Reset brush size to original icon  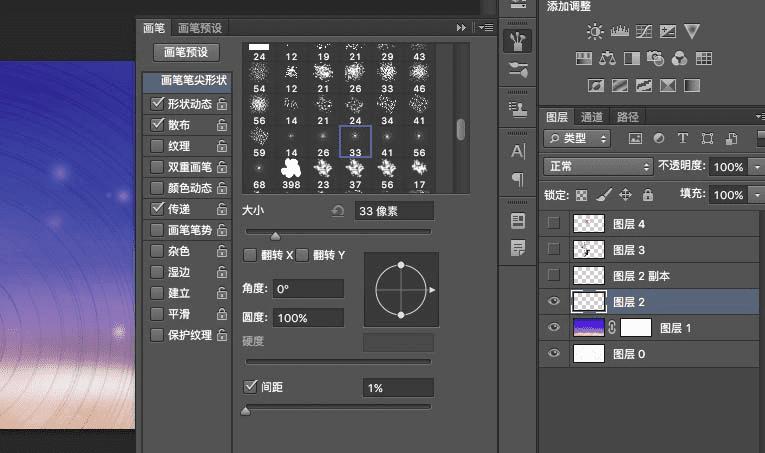coord(337,211)
